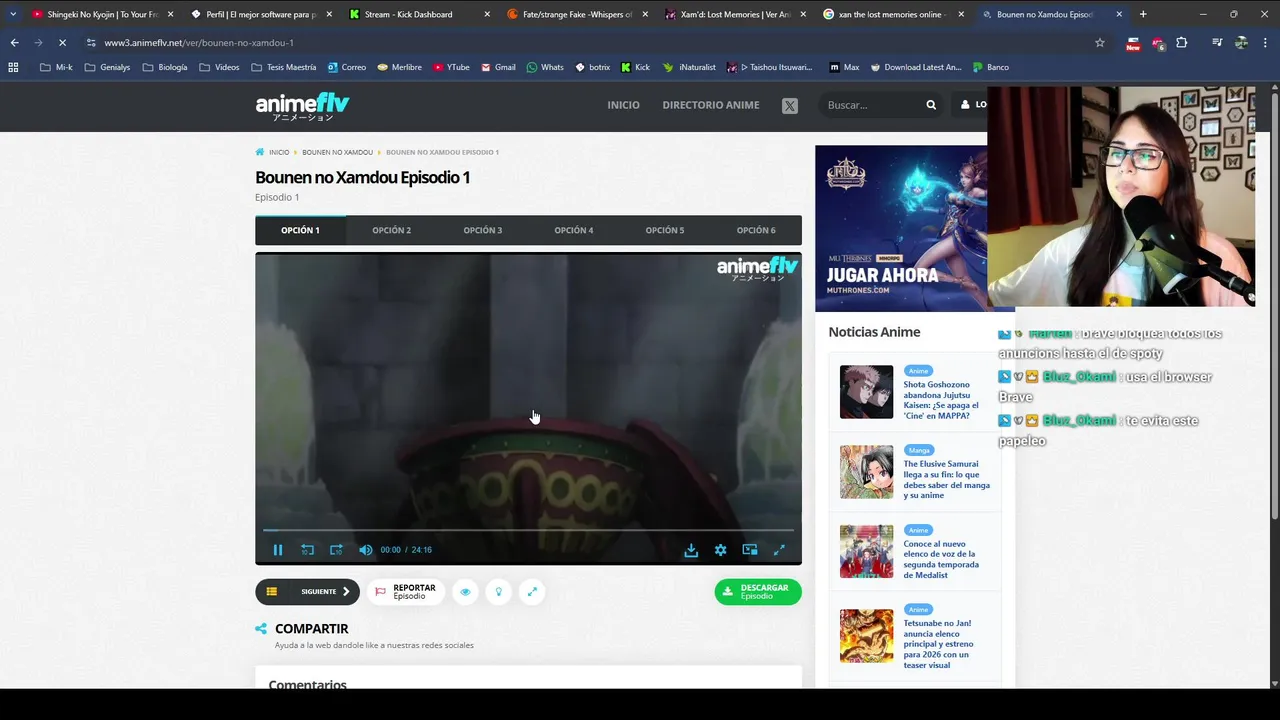Switch to Xam'd: Lost Memories browser tab
1280x720 pixels.
pos(735,14)
